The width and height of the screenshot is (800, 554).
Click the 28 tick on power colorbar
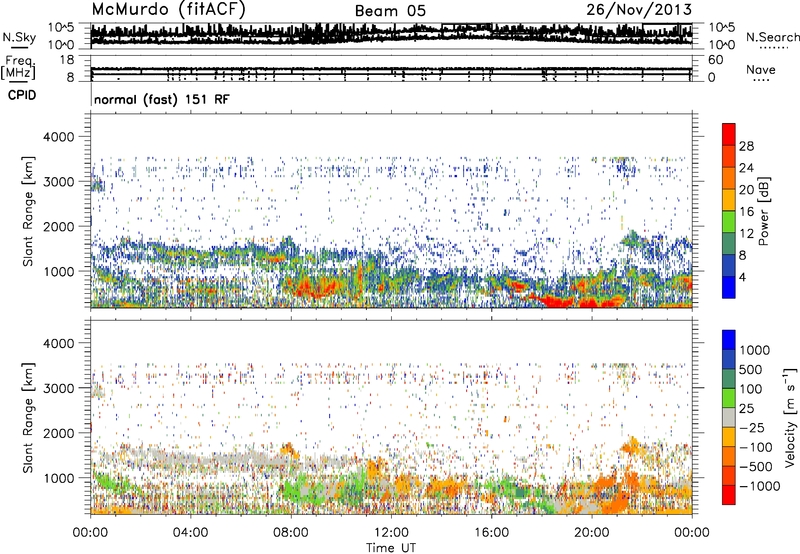pyautogui.click(x=746, y=146)
